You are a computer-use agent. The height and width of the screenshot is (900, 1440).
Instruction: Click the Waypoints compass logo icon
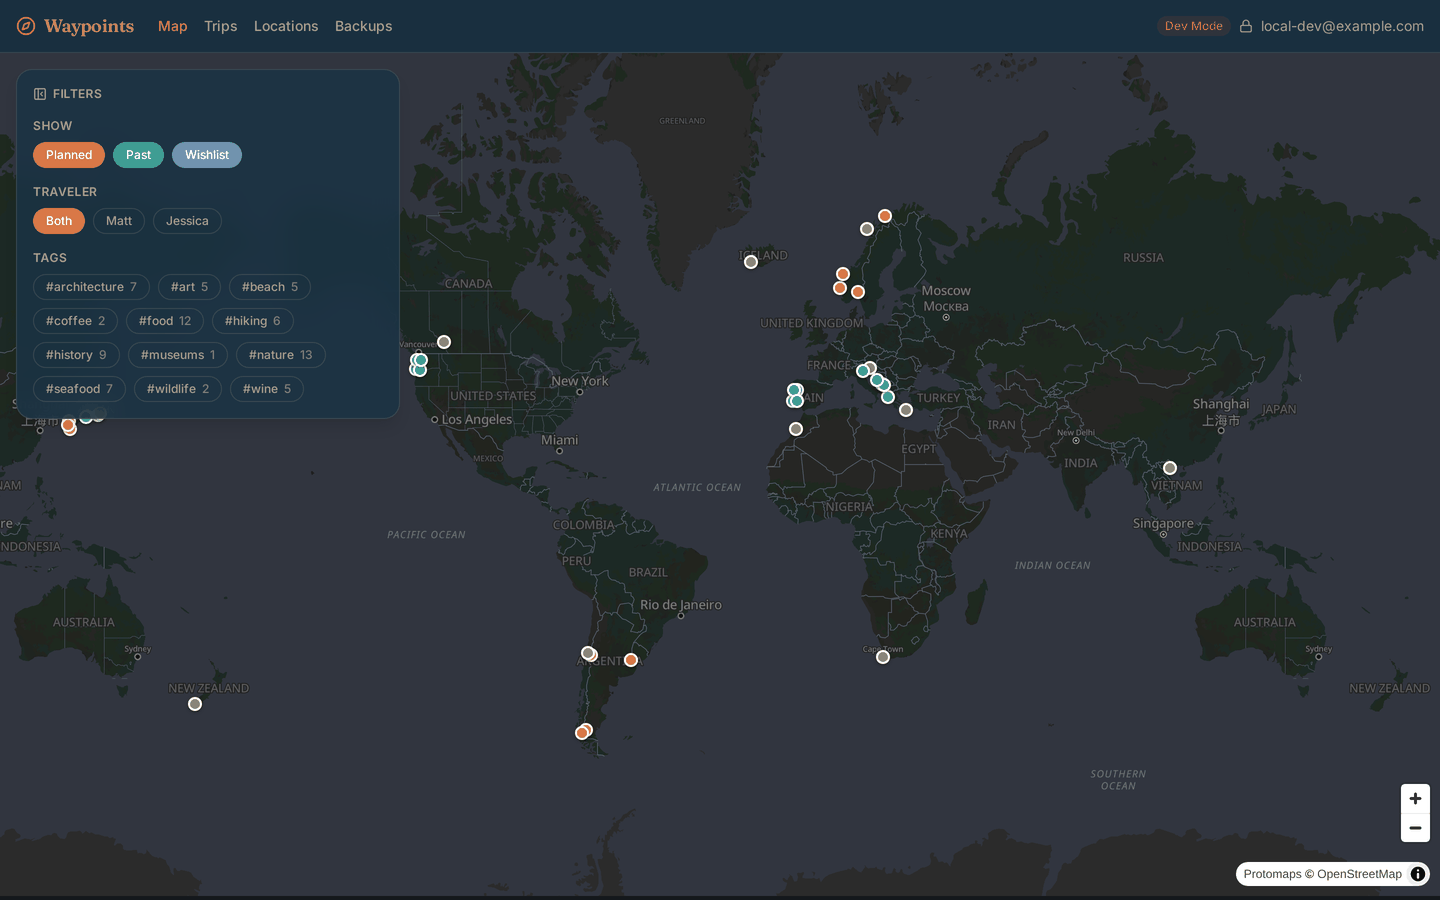[26, 26]
